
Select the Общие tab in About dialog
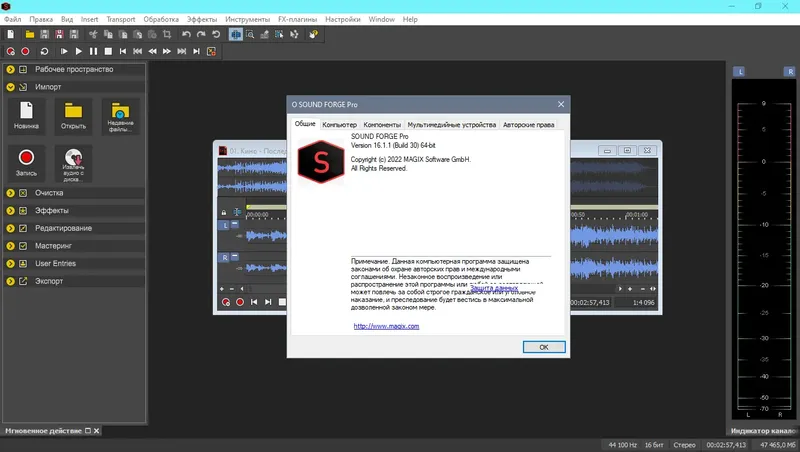[x=305, y=123]
